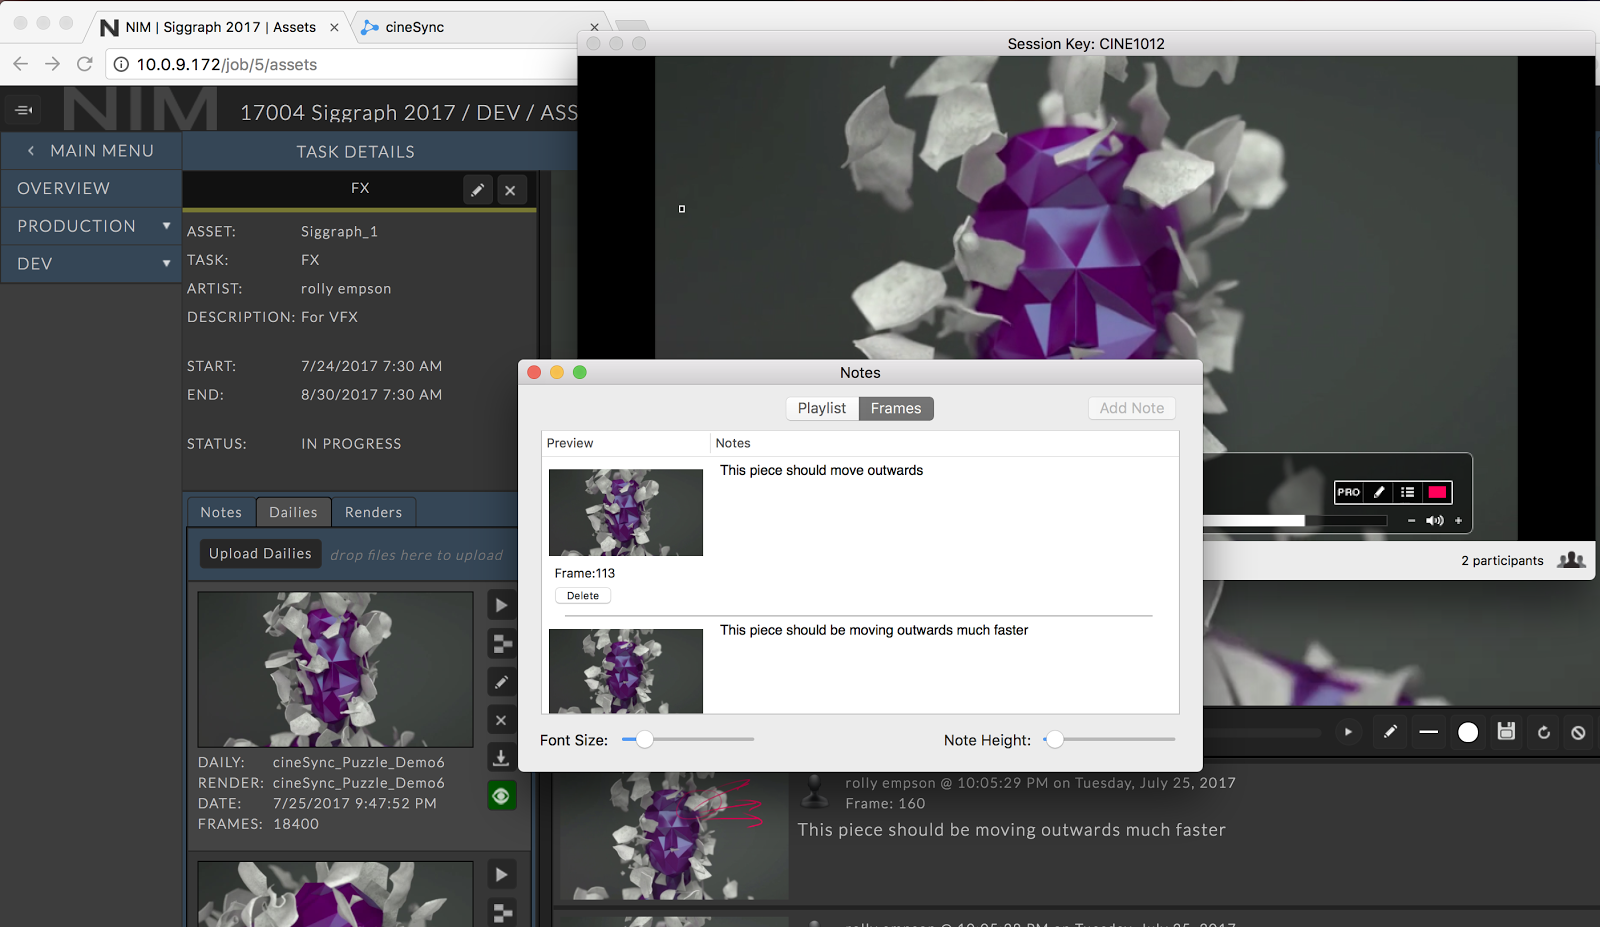Open the preview thumbnail of the second note
The image size is (1600, 927).
tap(626, 671)
